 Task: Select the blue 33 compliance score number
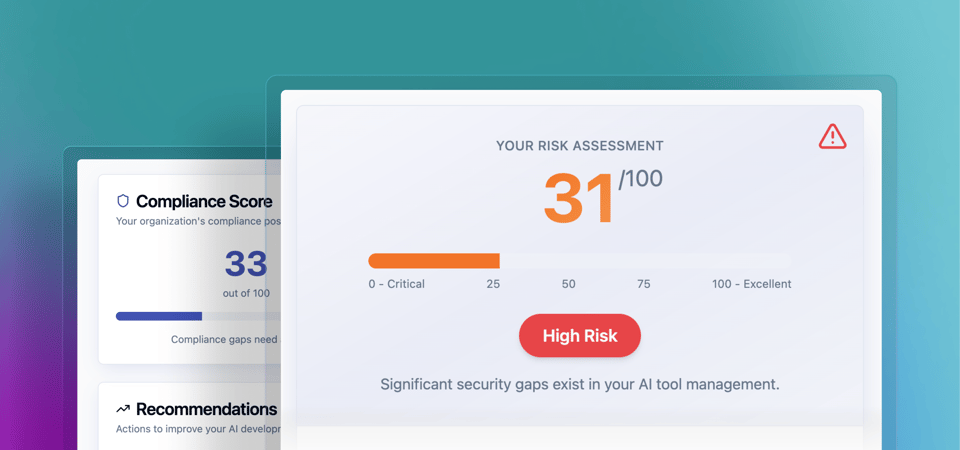(245, 264)
